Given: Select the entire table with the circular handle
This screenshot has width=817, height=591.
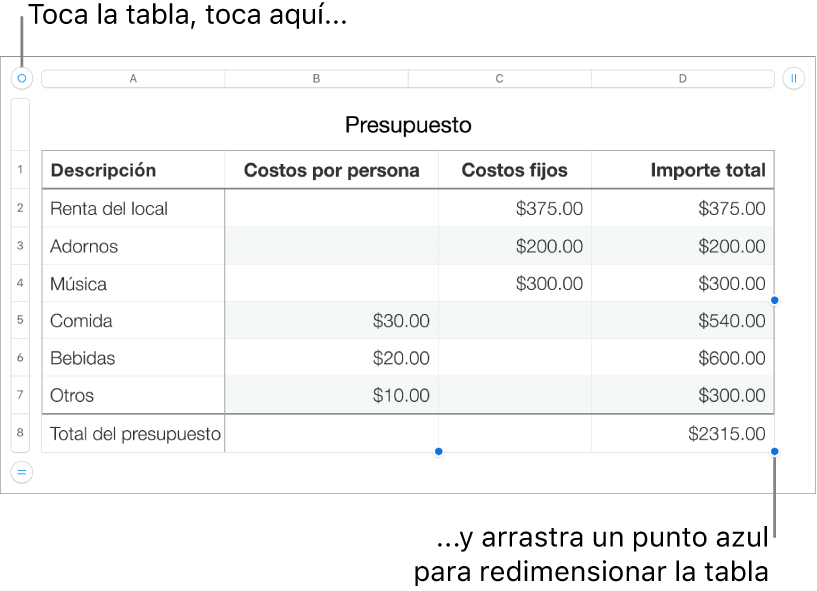Looking at the screenshot, I should tap(21, 77).
